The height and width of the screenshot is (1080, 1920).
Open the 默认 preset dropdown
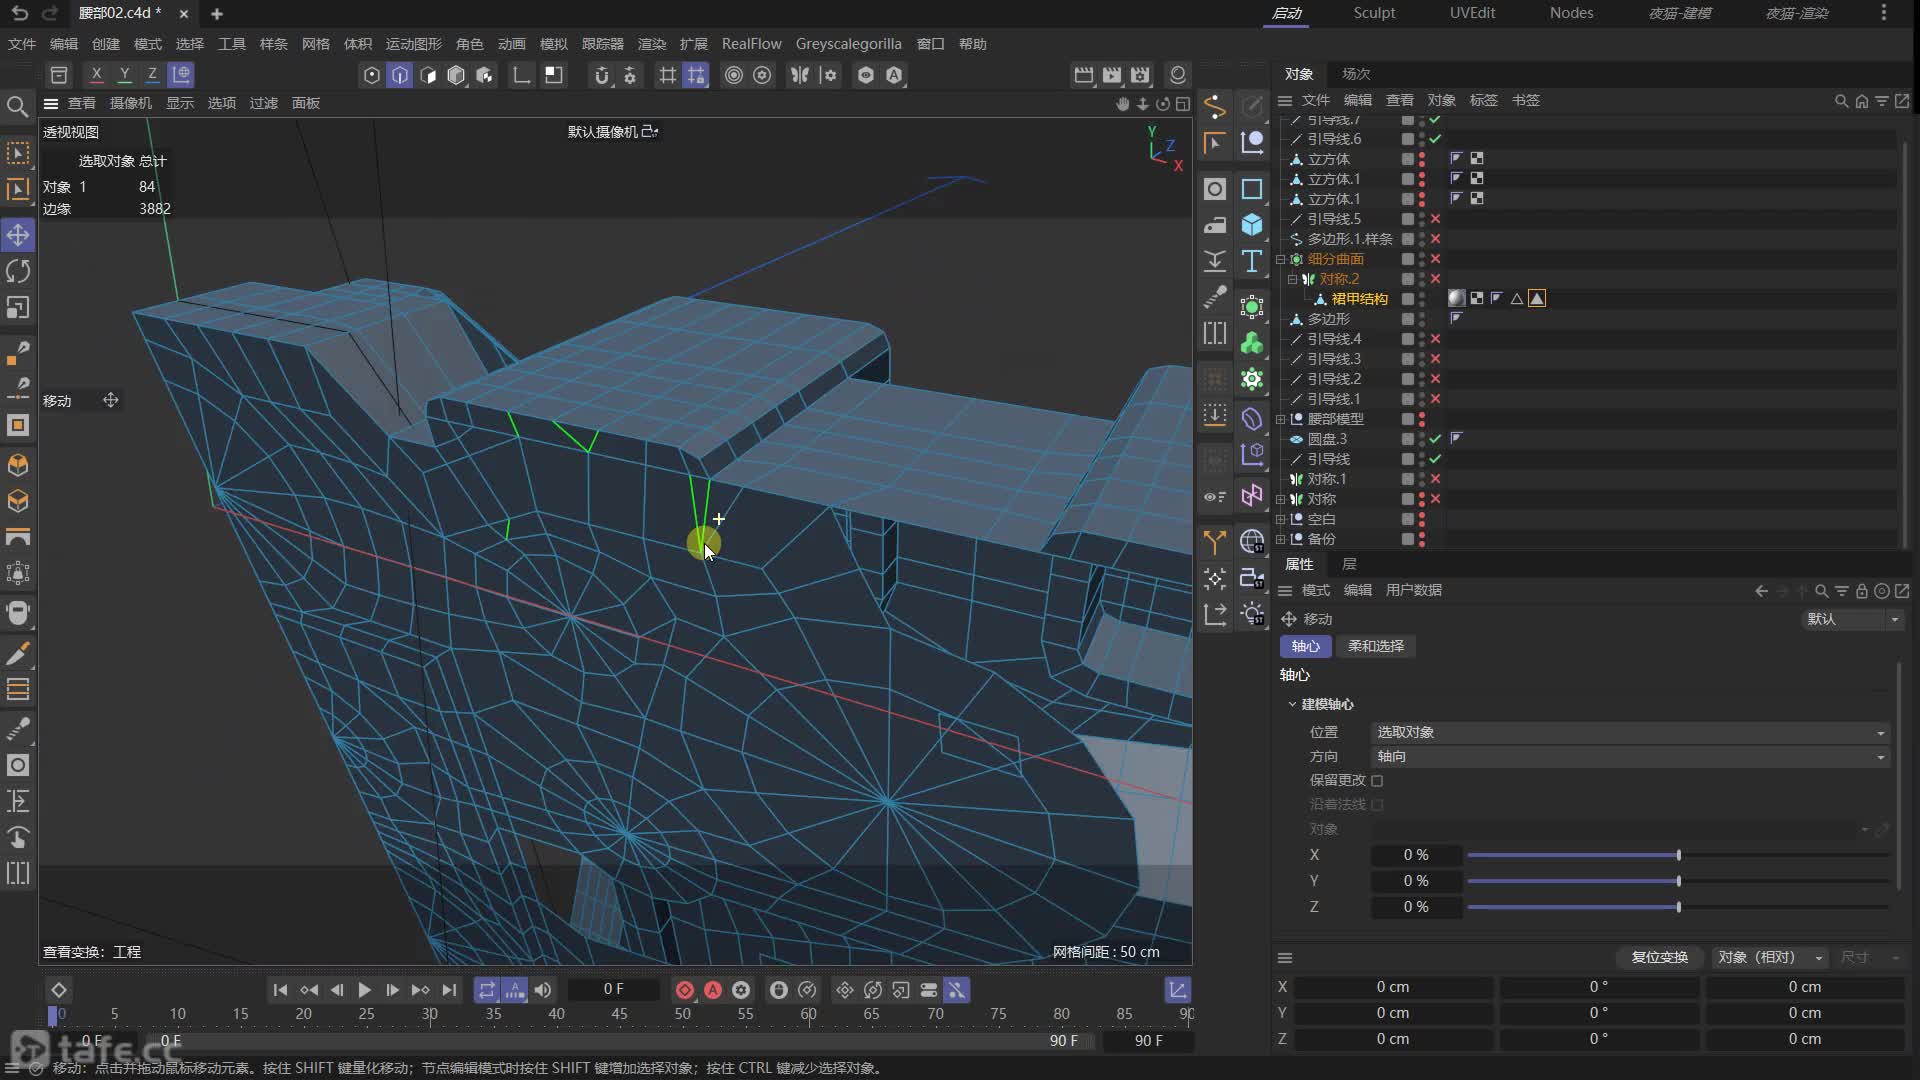pos(1852,619)
